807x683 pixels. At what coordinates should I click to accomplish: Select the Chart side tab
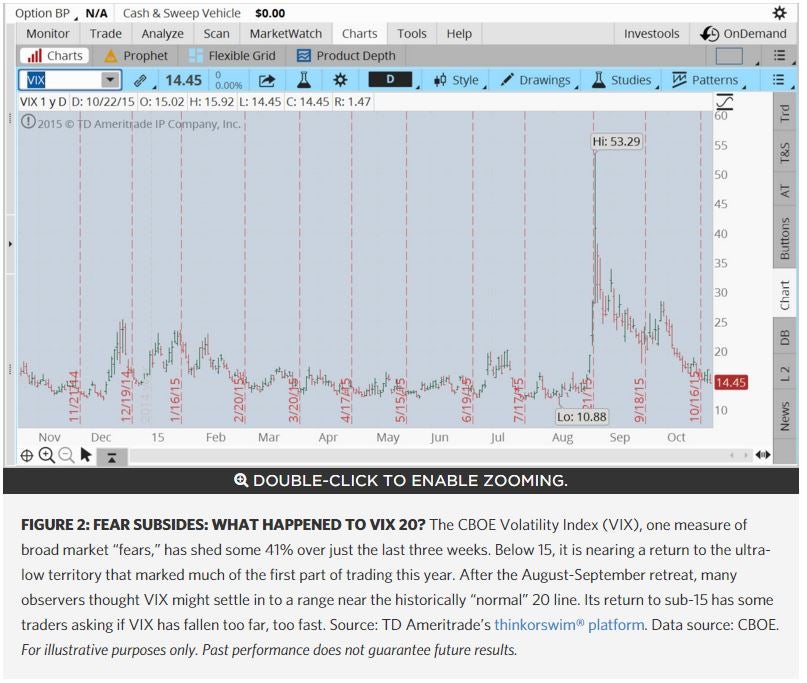click(784, 294)
